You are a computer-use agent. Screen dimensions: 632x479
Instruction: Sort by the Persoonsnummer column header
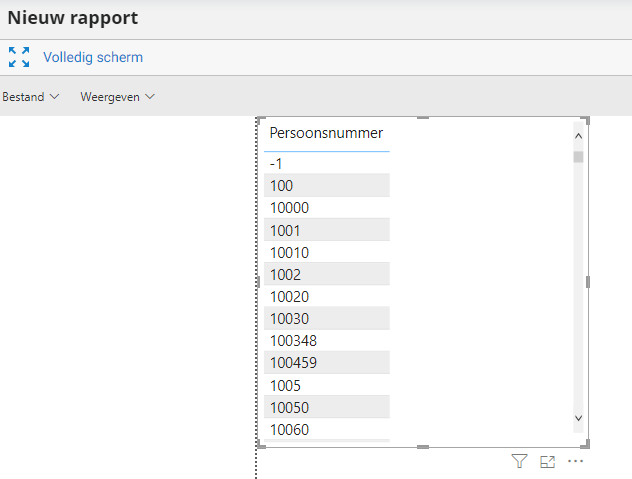pyautogui.click(x=326, y=133)
